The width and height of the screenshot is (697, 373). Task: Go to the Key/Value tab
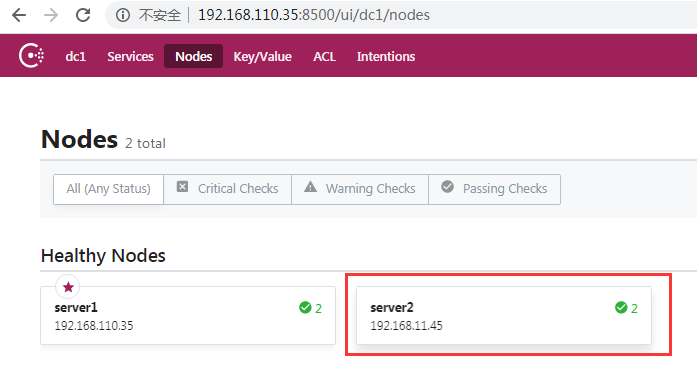click(262, 56)
